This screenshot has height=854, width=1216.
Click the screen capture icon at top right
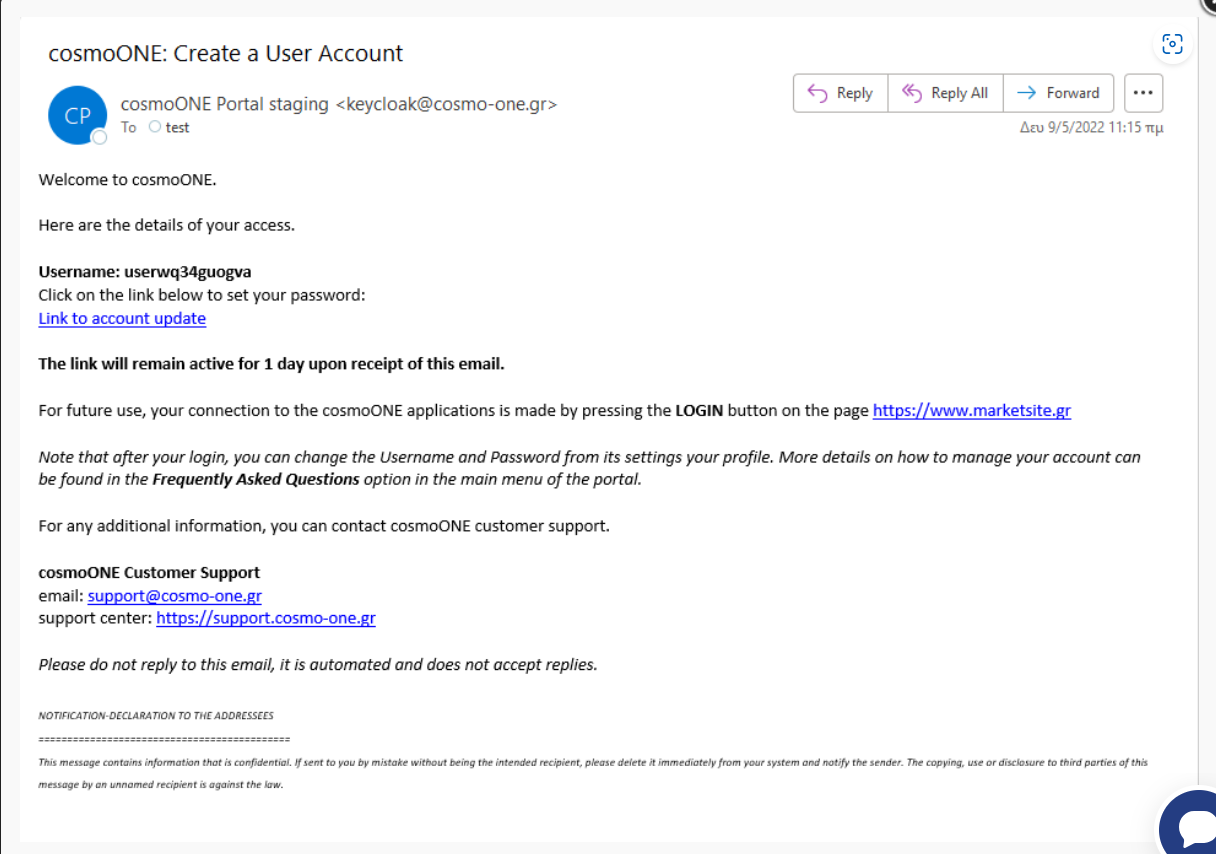pyautogui.click(x=1172, y=44)
